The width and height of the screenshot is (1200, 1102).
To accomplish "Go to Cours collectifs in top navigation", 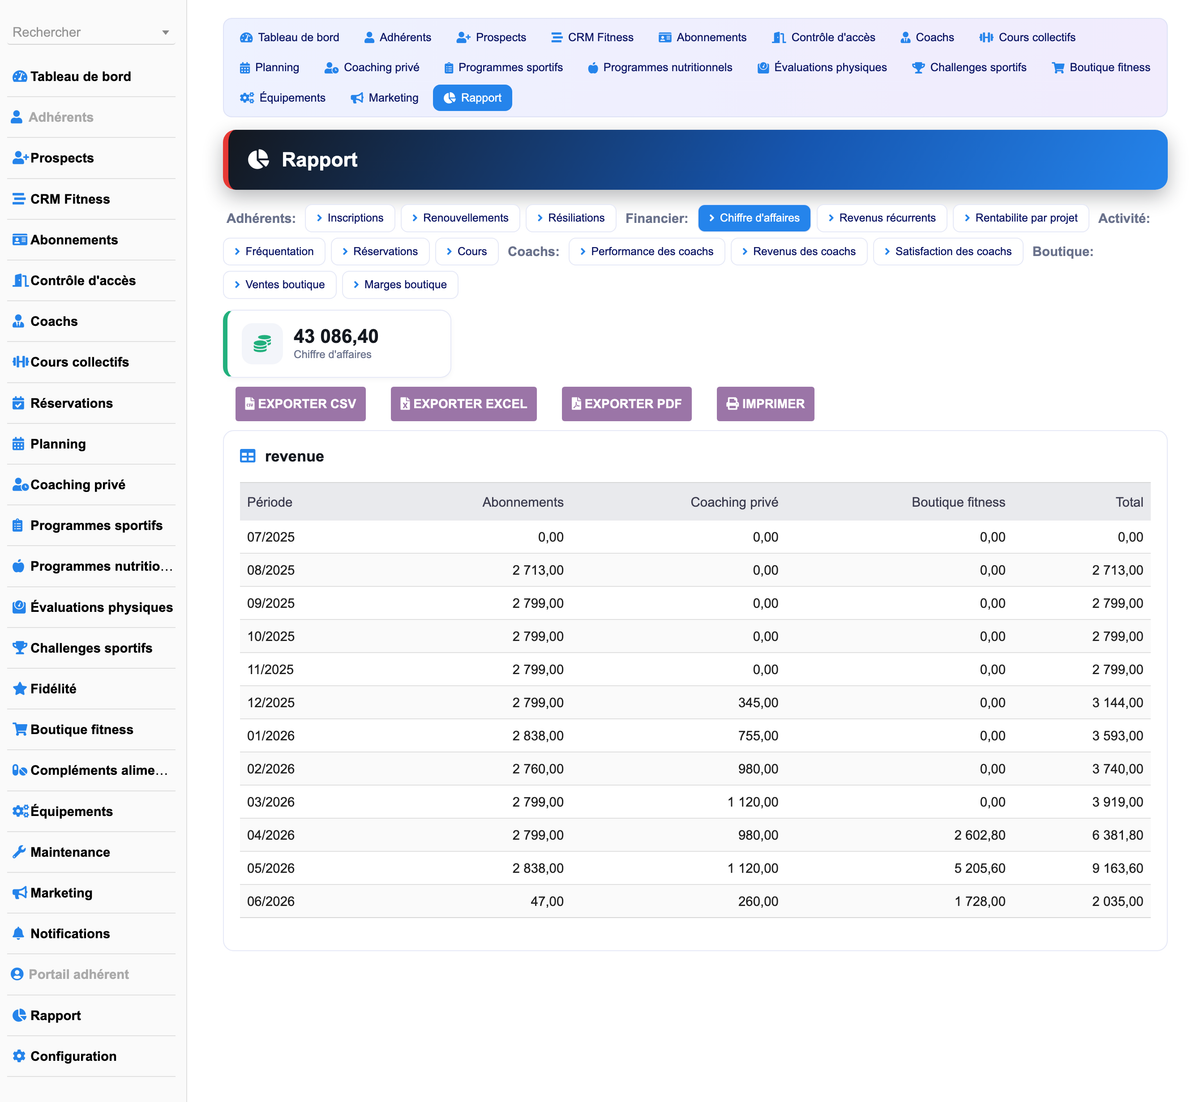I will [x=1027, y=37].
